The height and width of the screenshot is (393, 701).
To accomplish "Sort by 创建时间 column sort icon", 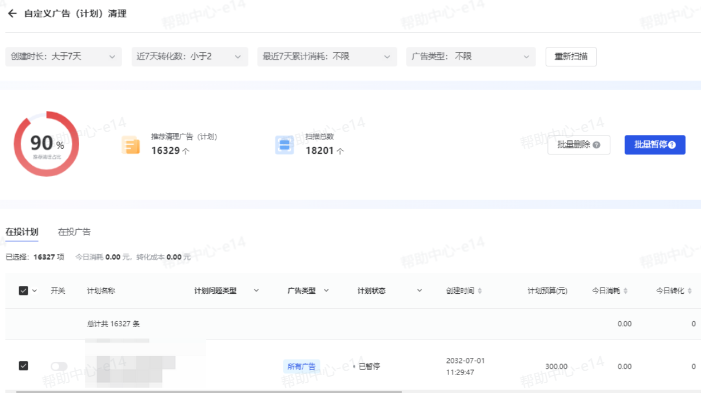I will (x=480, y=291).
